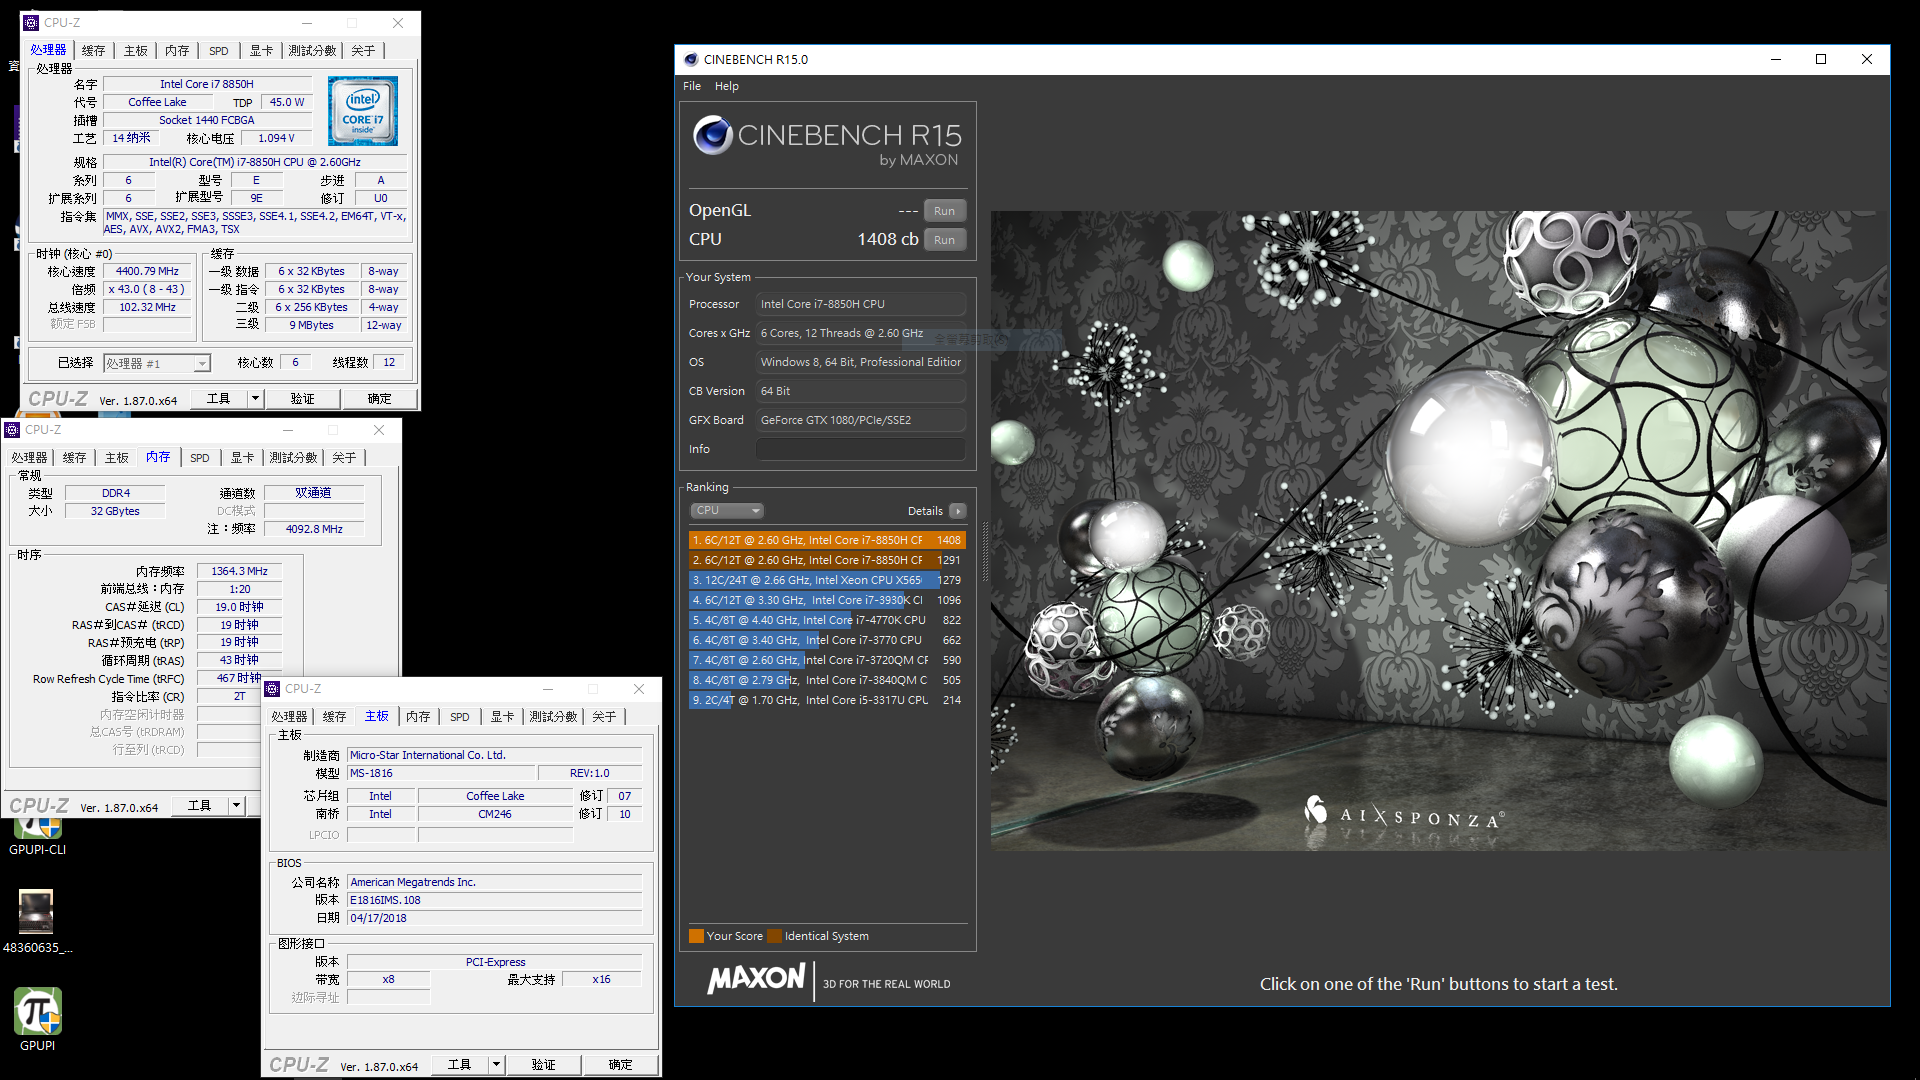Click 验证 button in the top CPU-Z window
The image size is (1920, 1080).
(302, 398)
